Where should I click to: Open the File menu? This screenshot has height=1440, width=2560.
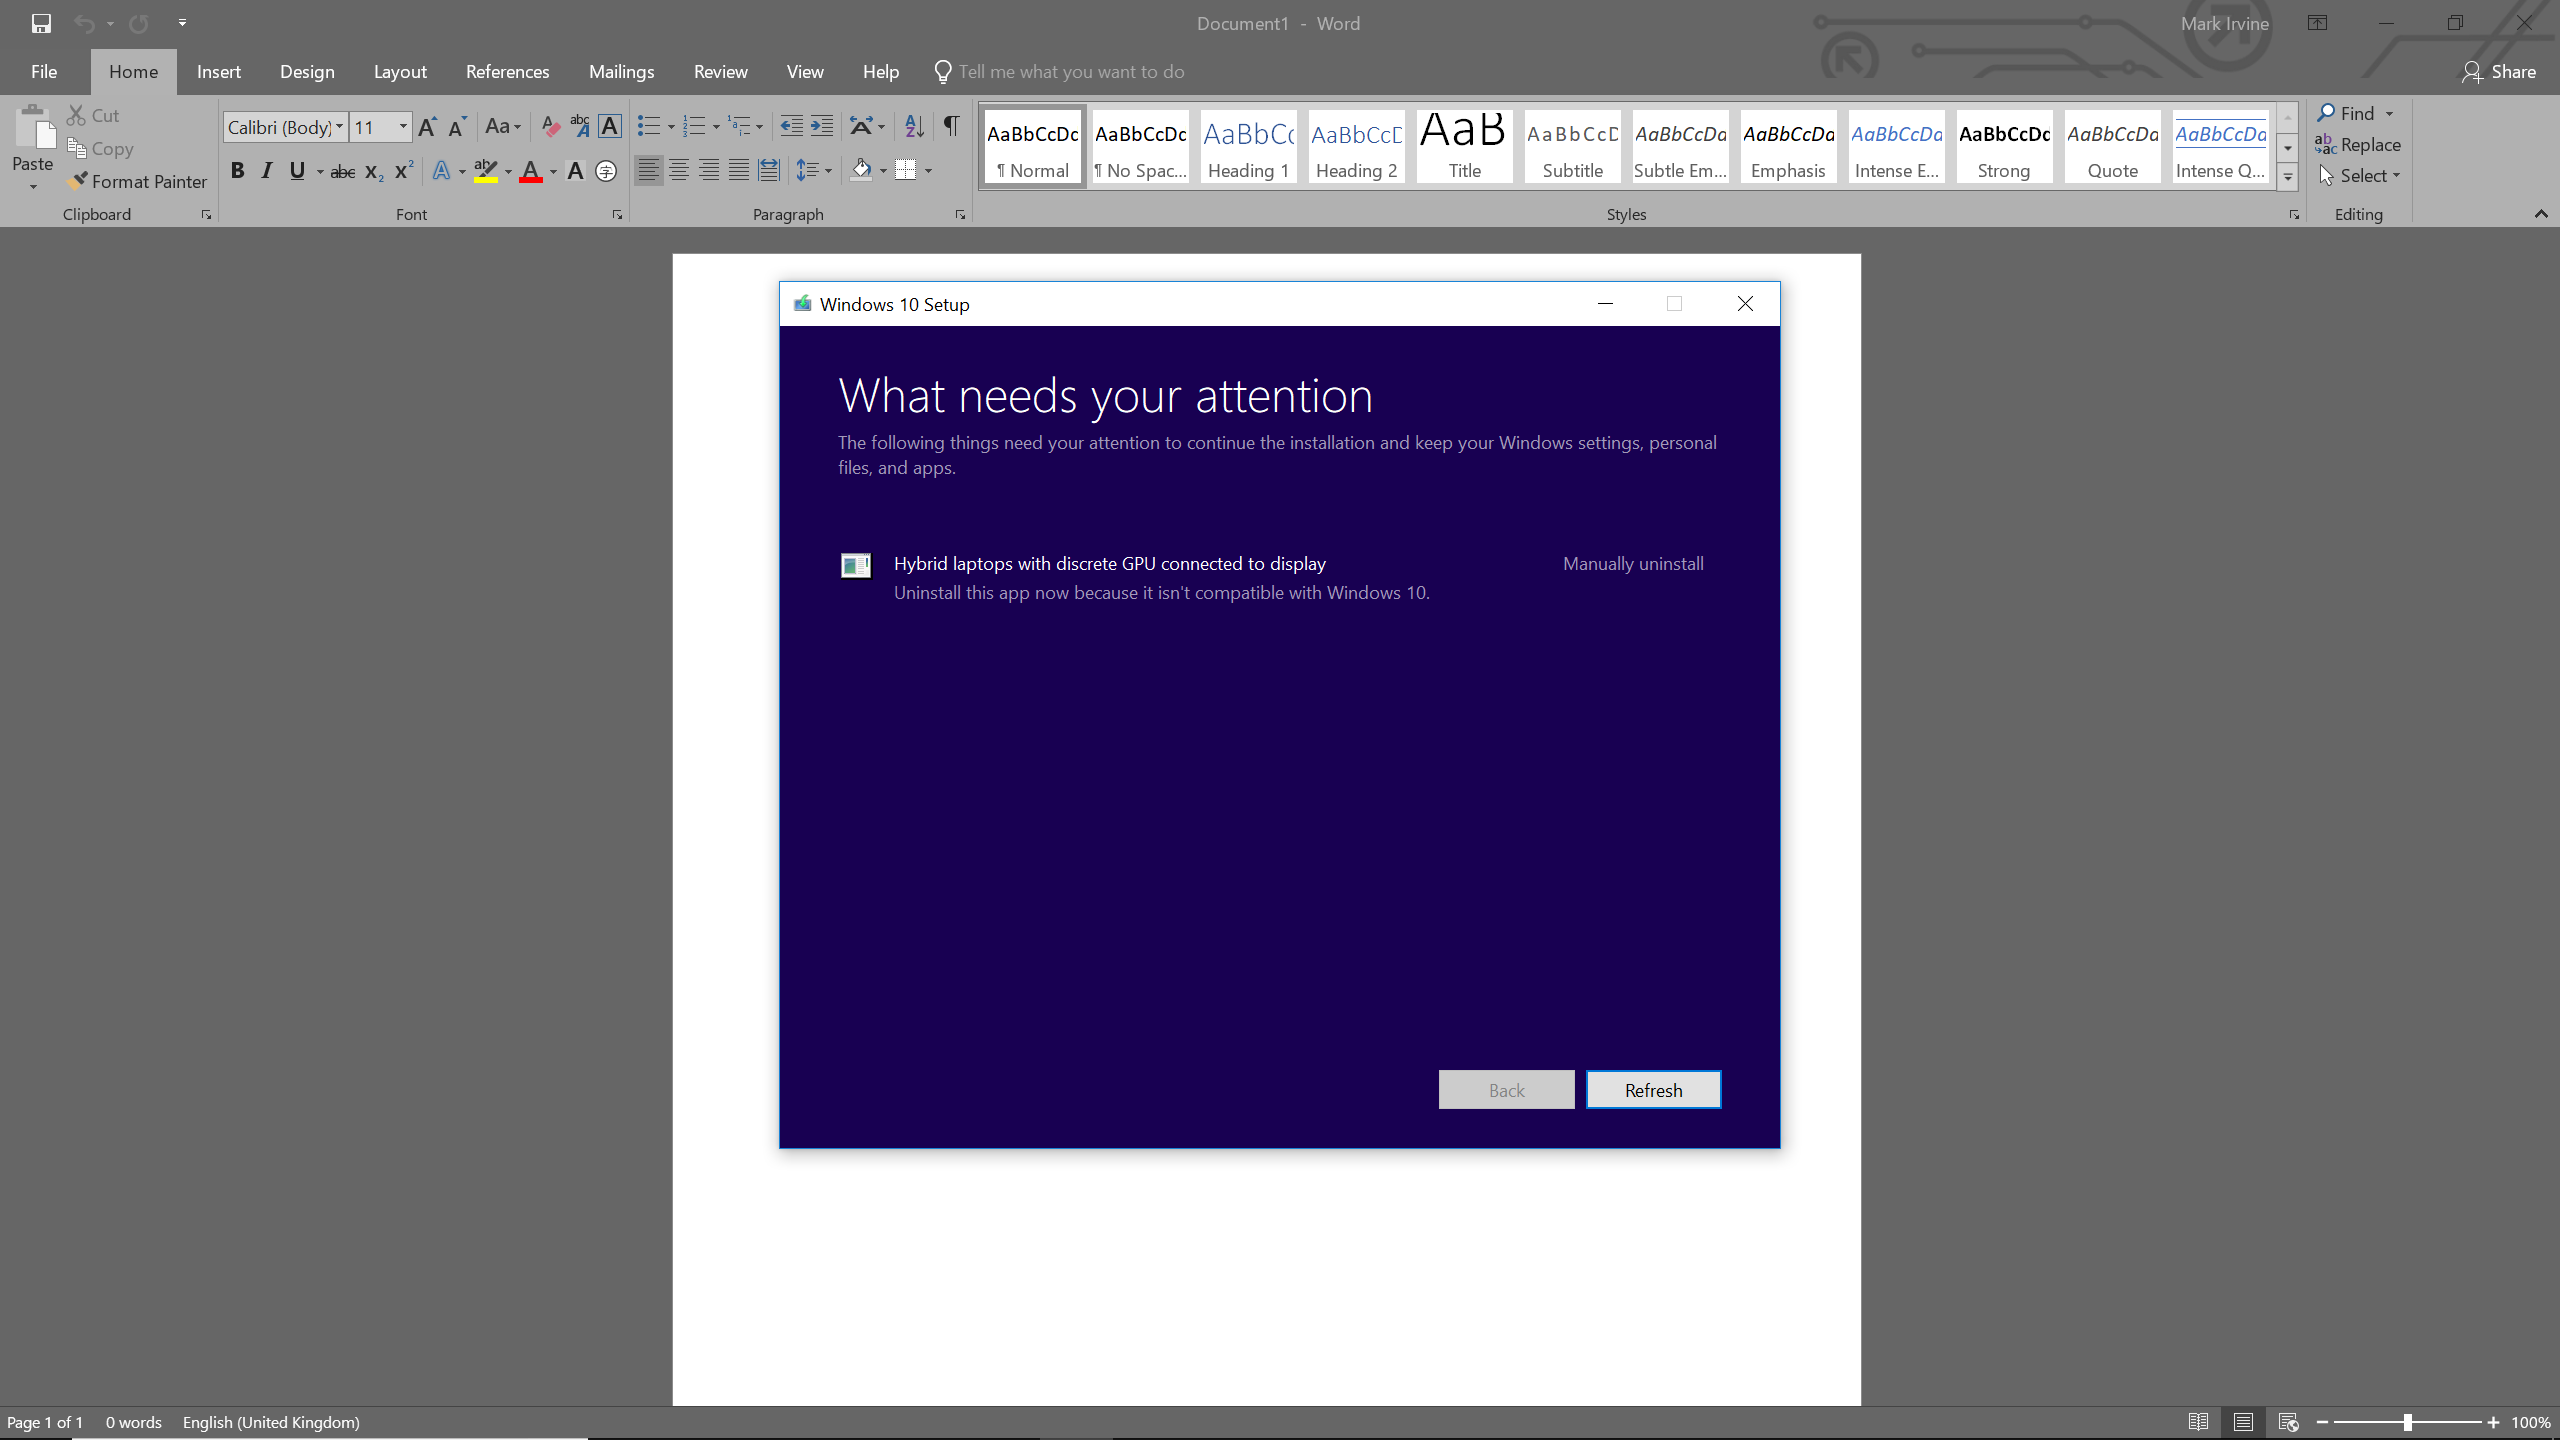tap(44, 72)
